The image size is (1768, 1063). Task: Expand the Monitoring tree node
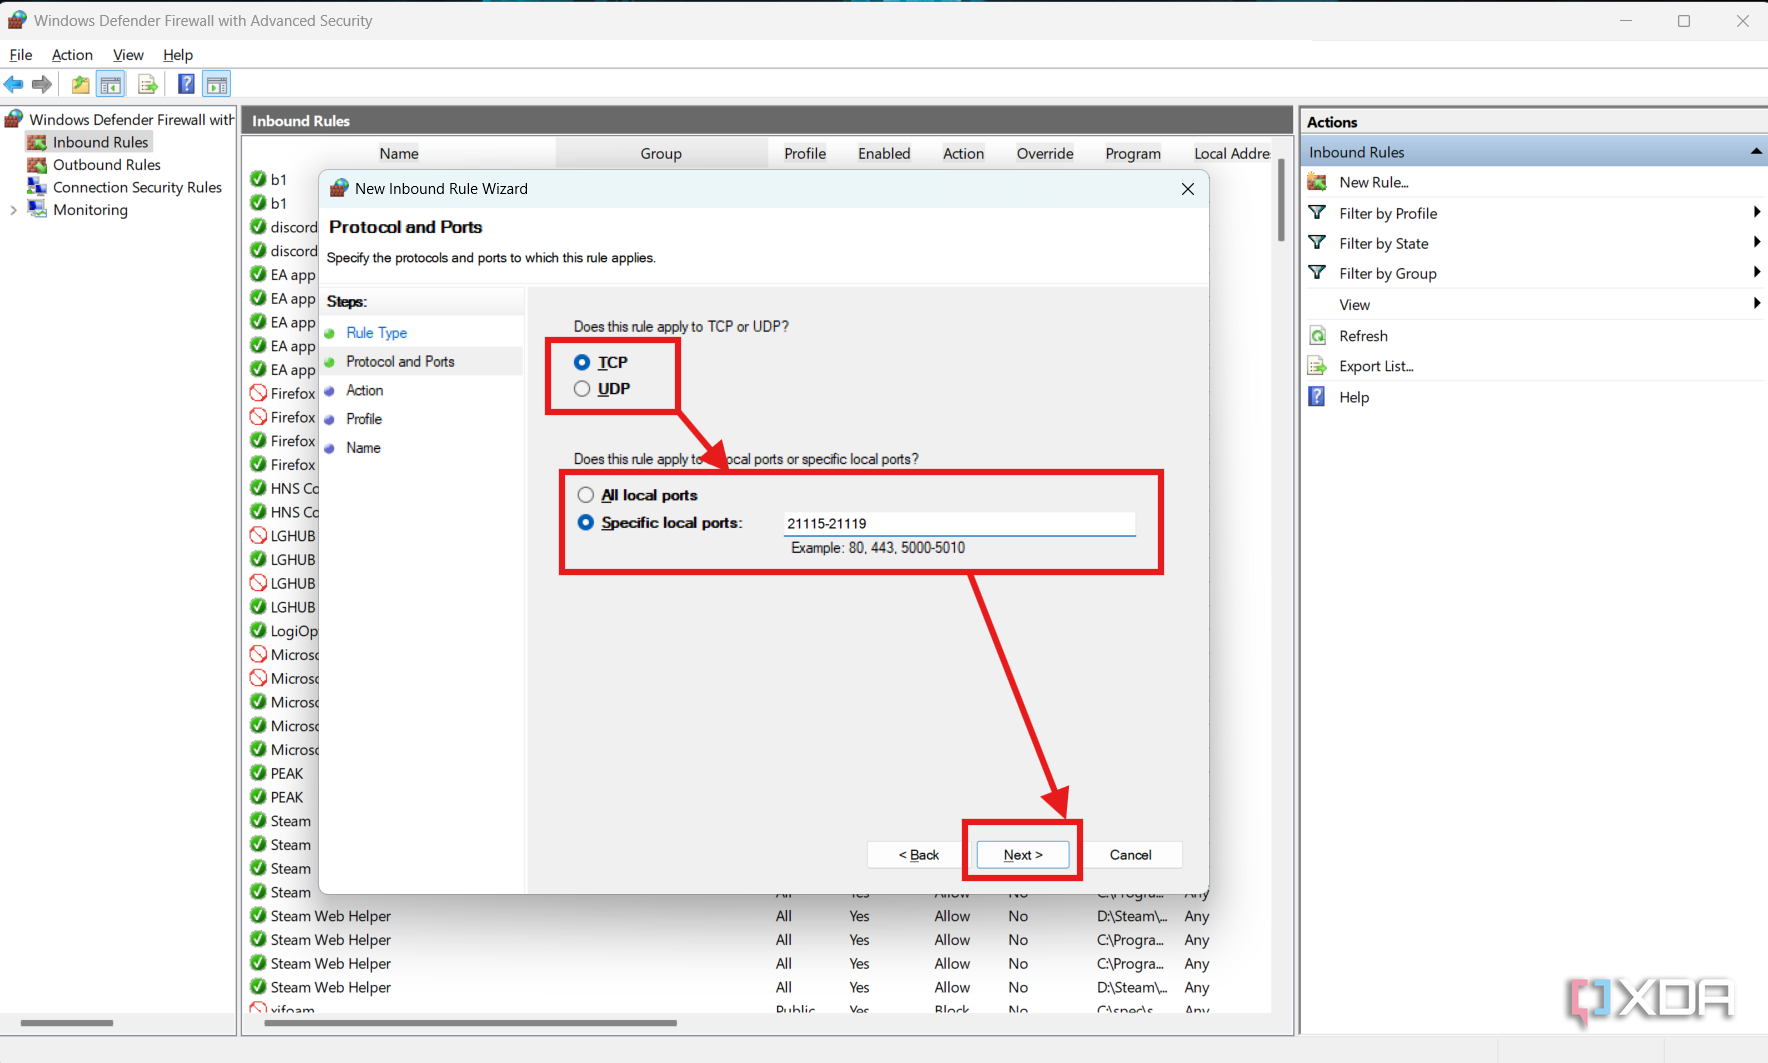(13, 210)
